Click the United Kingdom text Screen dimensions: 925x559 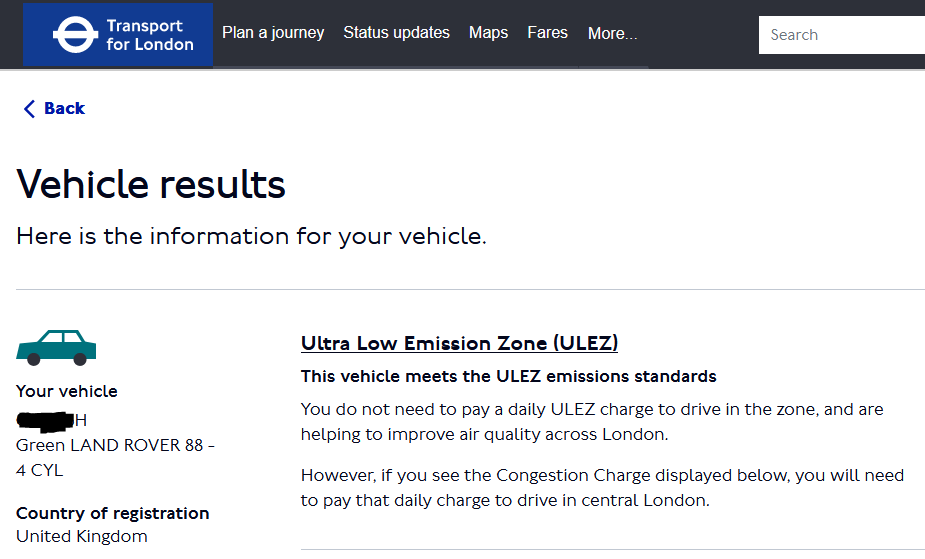point(82,537)
